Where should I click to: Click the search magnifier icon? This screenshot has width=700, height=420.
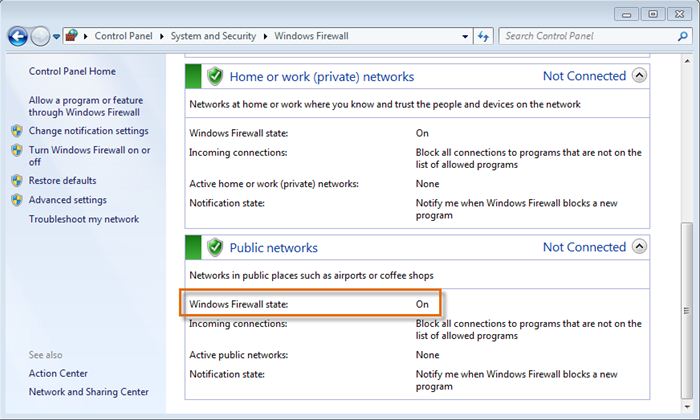pos(683,37)
